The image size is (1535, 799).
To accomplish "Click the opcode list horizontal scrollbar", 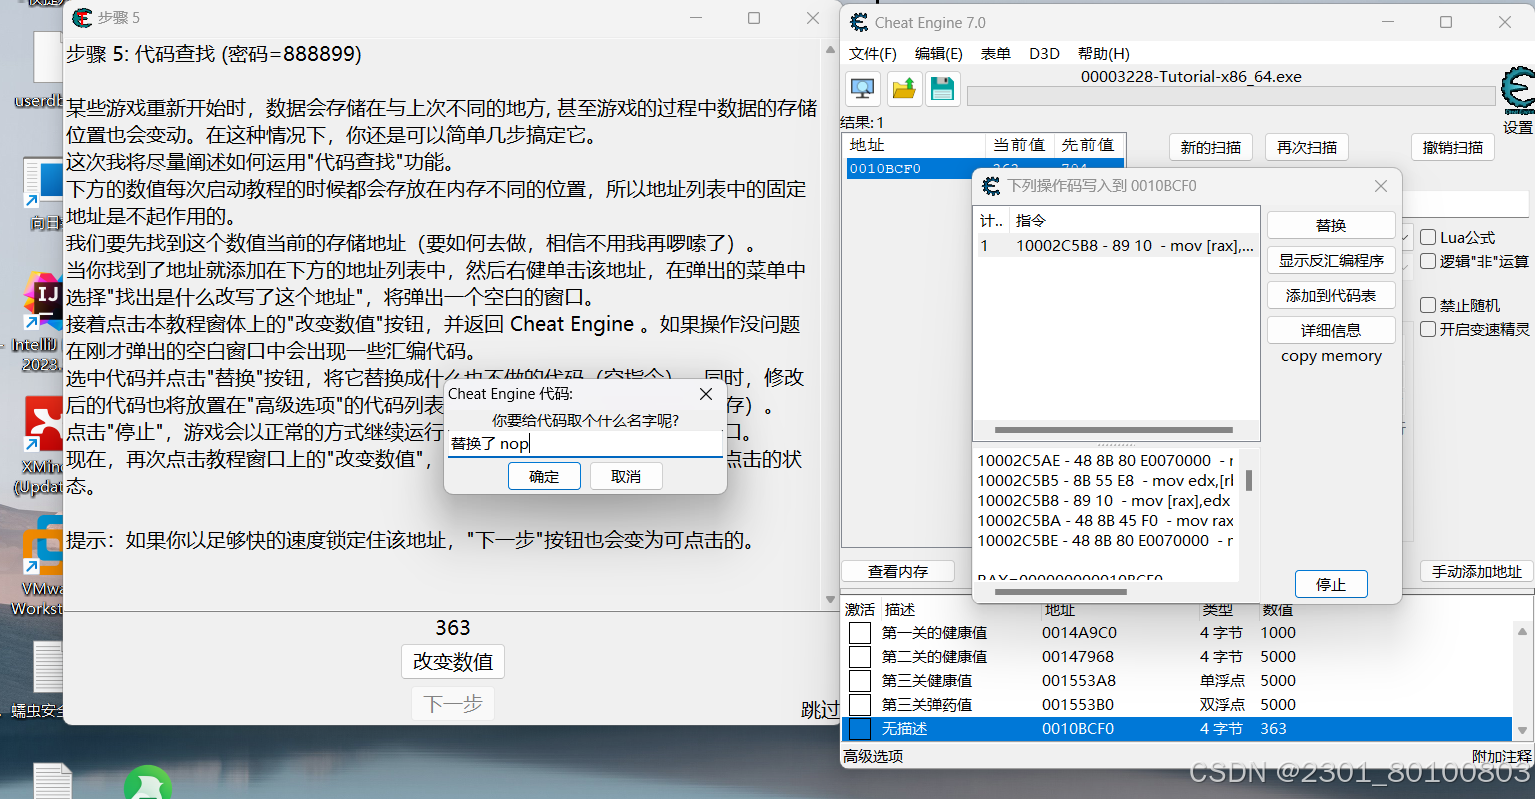I will tap(1115, 430).
